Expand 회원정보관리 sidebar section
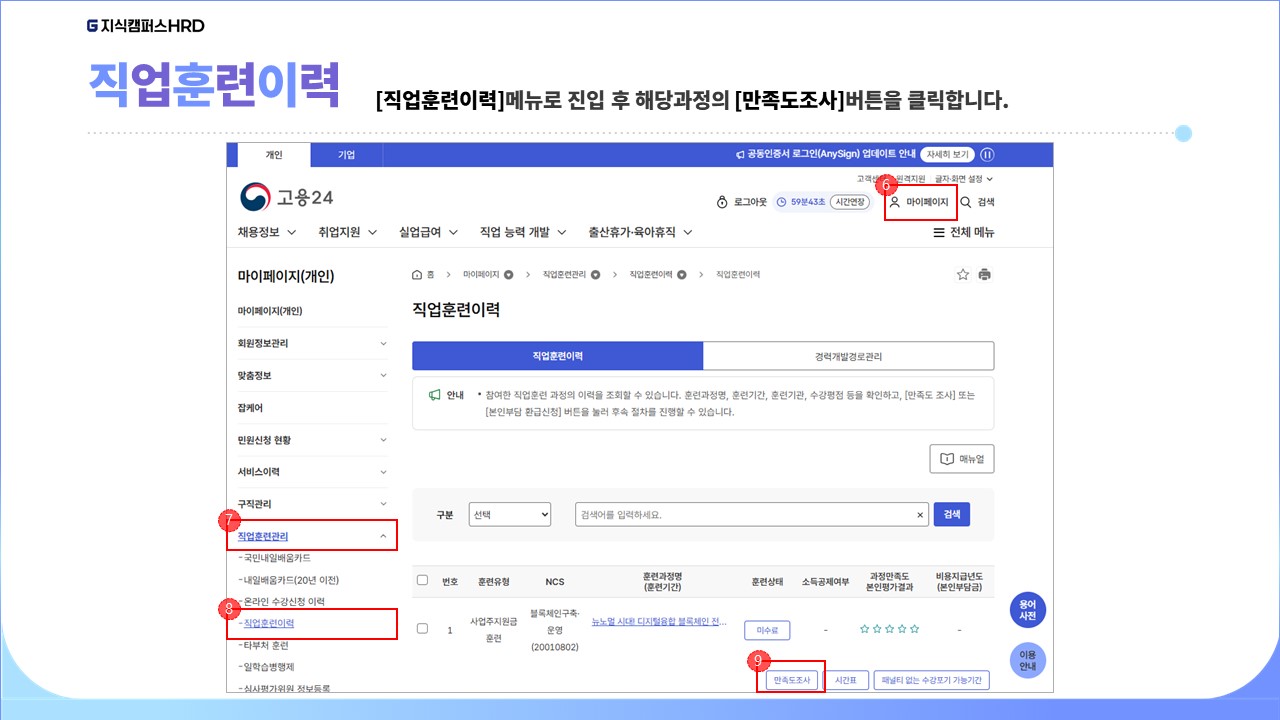The image size is (1280, 720). point(383,343)
